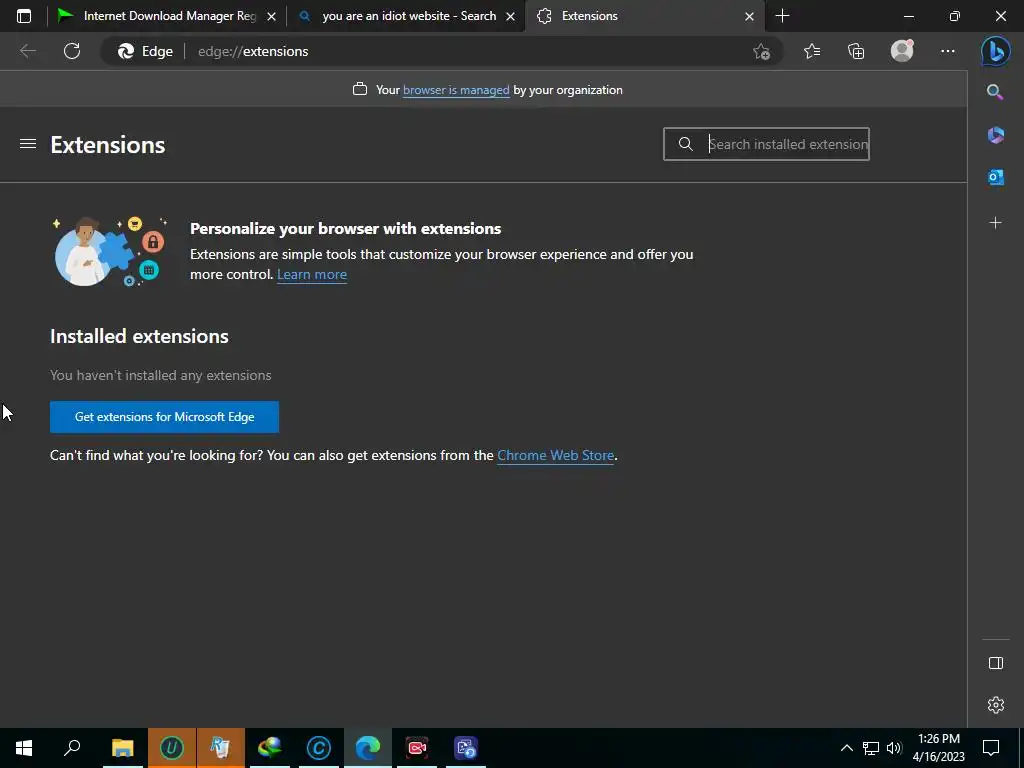
Task: Open the purple taskbar app icon
Action: [466, 748]
